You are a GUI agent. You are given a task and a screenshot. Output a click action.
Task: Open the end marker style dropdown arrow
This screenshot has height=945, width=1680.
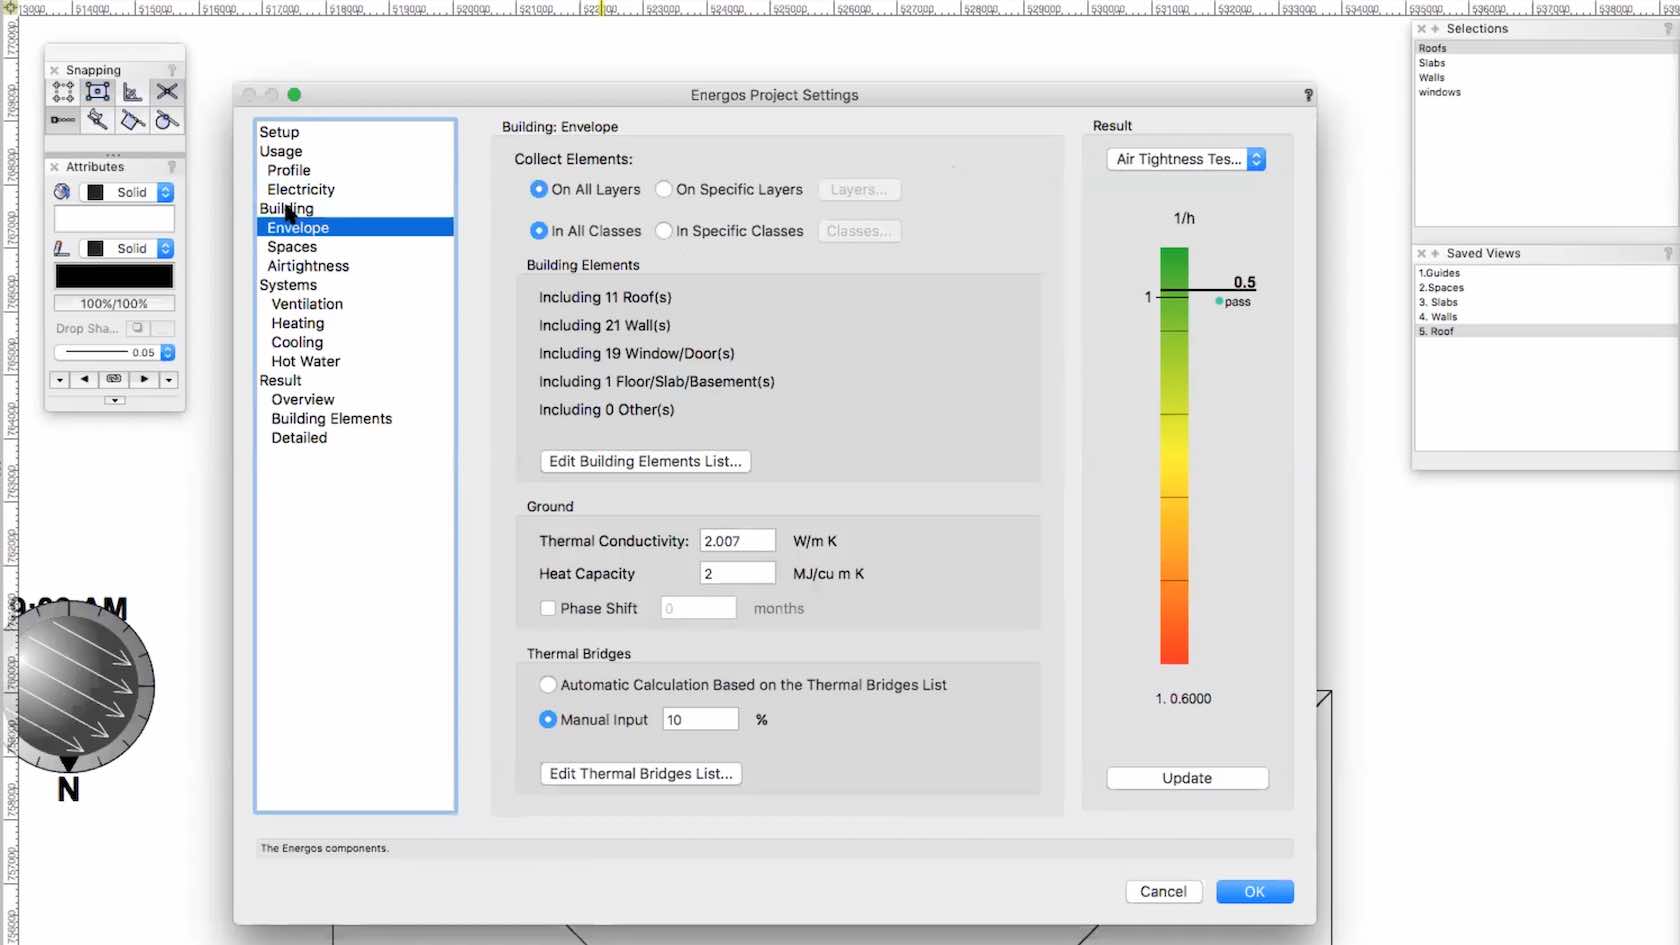coord(169,380)
